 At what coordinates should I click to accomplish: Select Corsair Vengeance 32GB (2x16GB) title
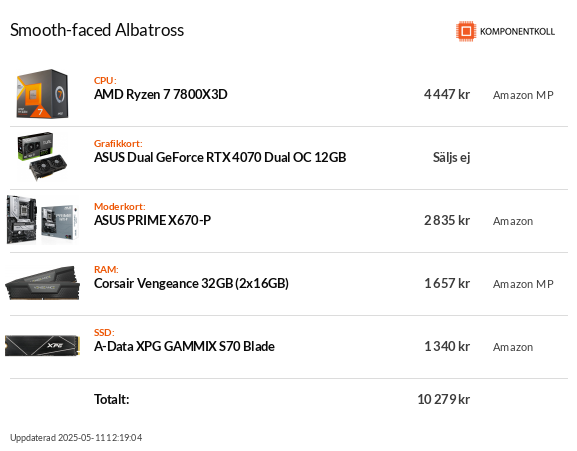point(191,283)
